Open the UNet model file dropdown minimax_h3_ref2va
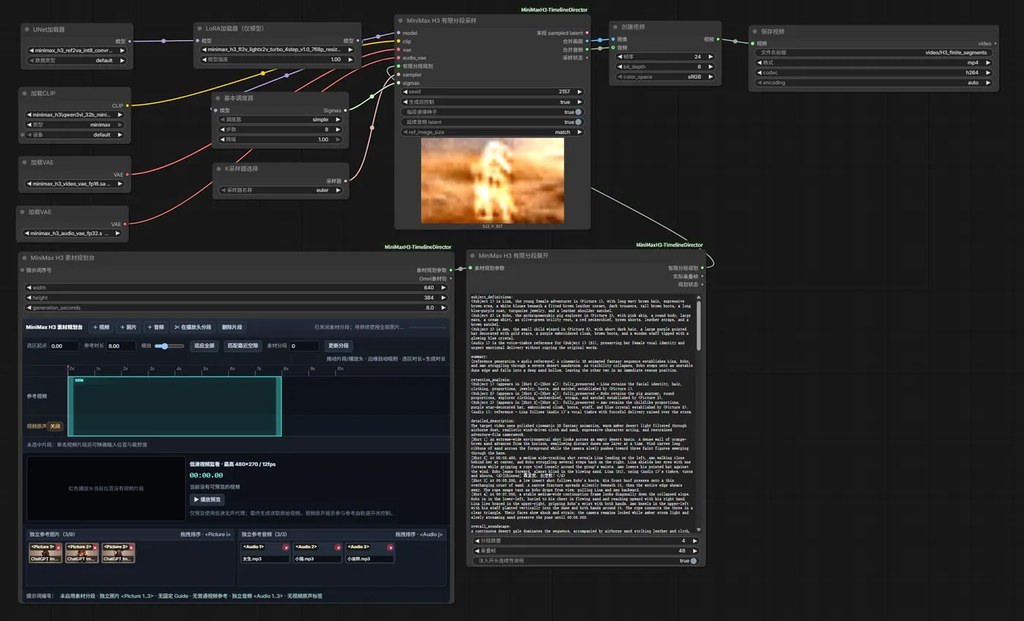The height and width of the screenshot is (621, 1024). [76, 50]
